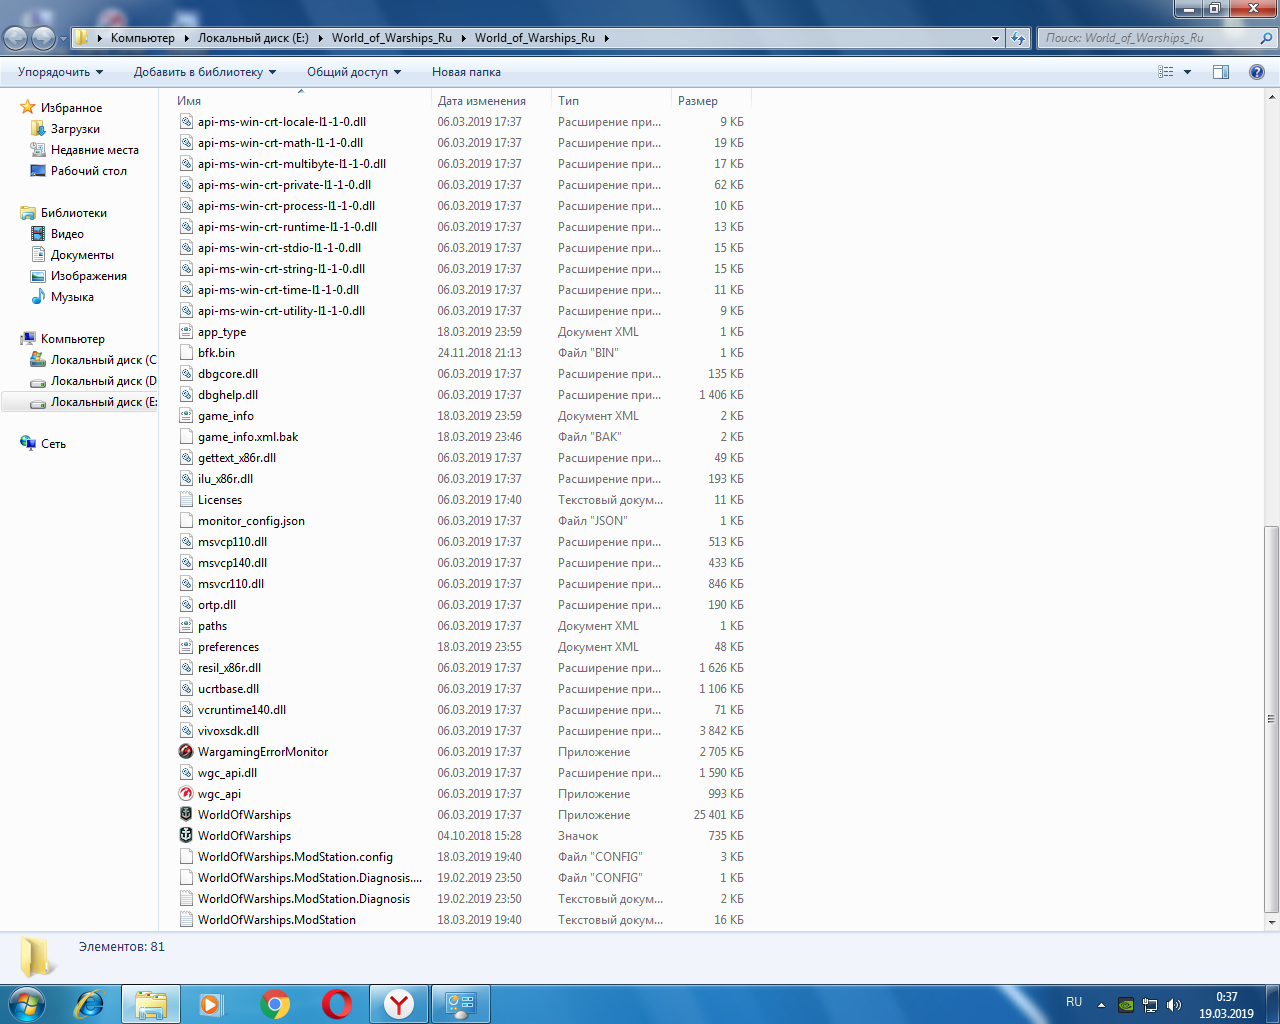The height and width of the screenshot is (1024, 1280).
Task: Open control panel taskbar icon
Action: (x=461, y=1003)
